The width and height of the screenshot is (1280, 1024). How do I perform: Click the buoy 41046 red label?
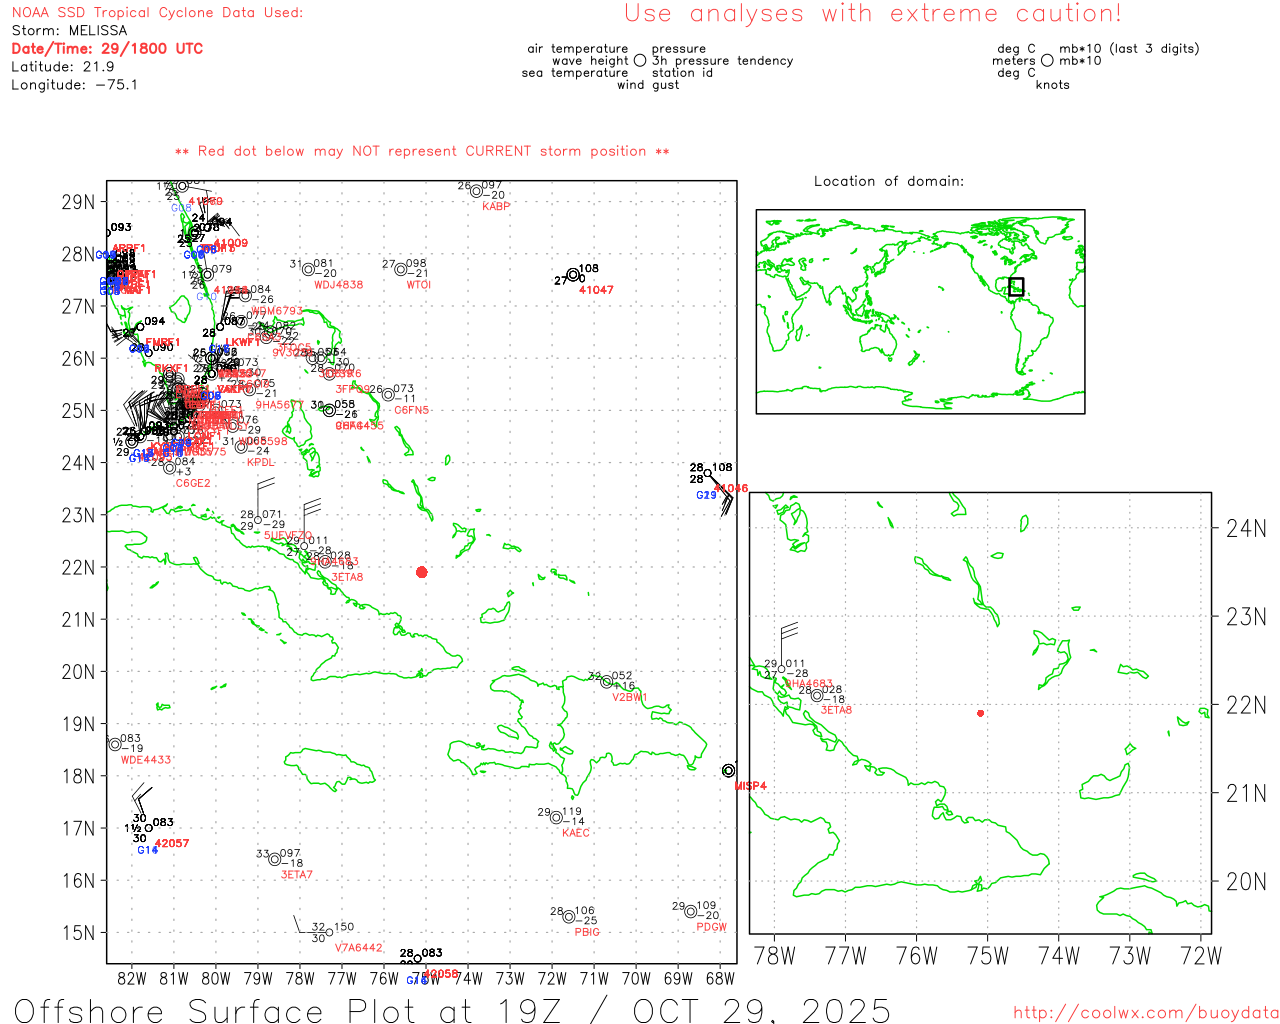tap(731, 489)
